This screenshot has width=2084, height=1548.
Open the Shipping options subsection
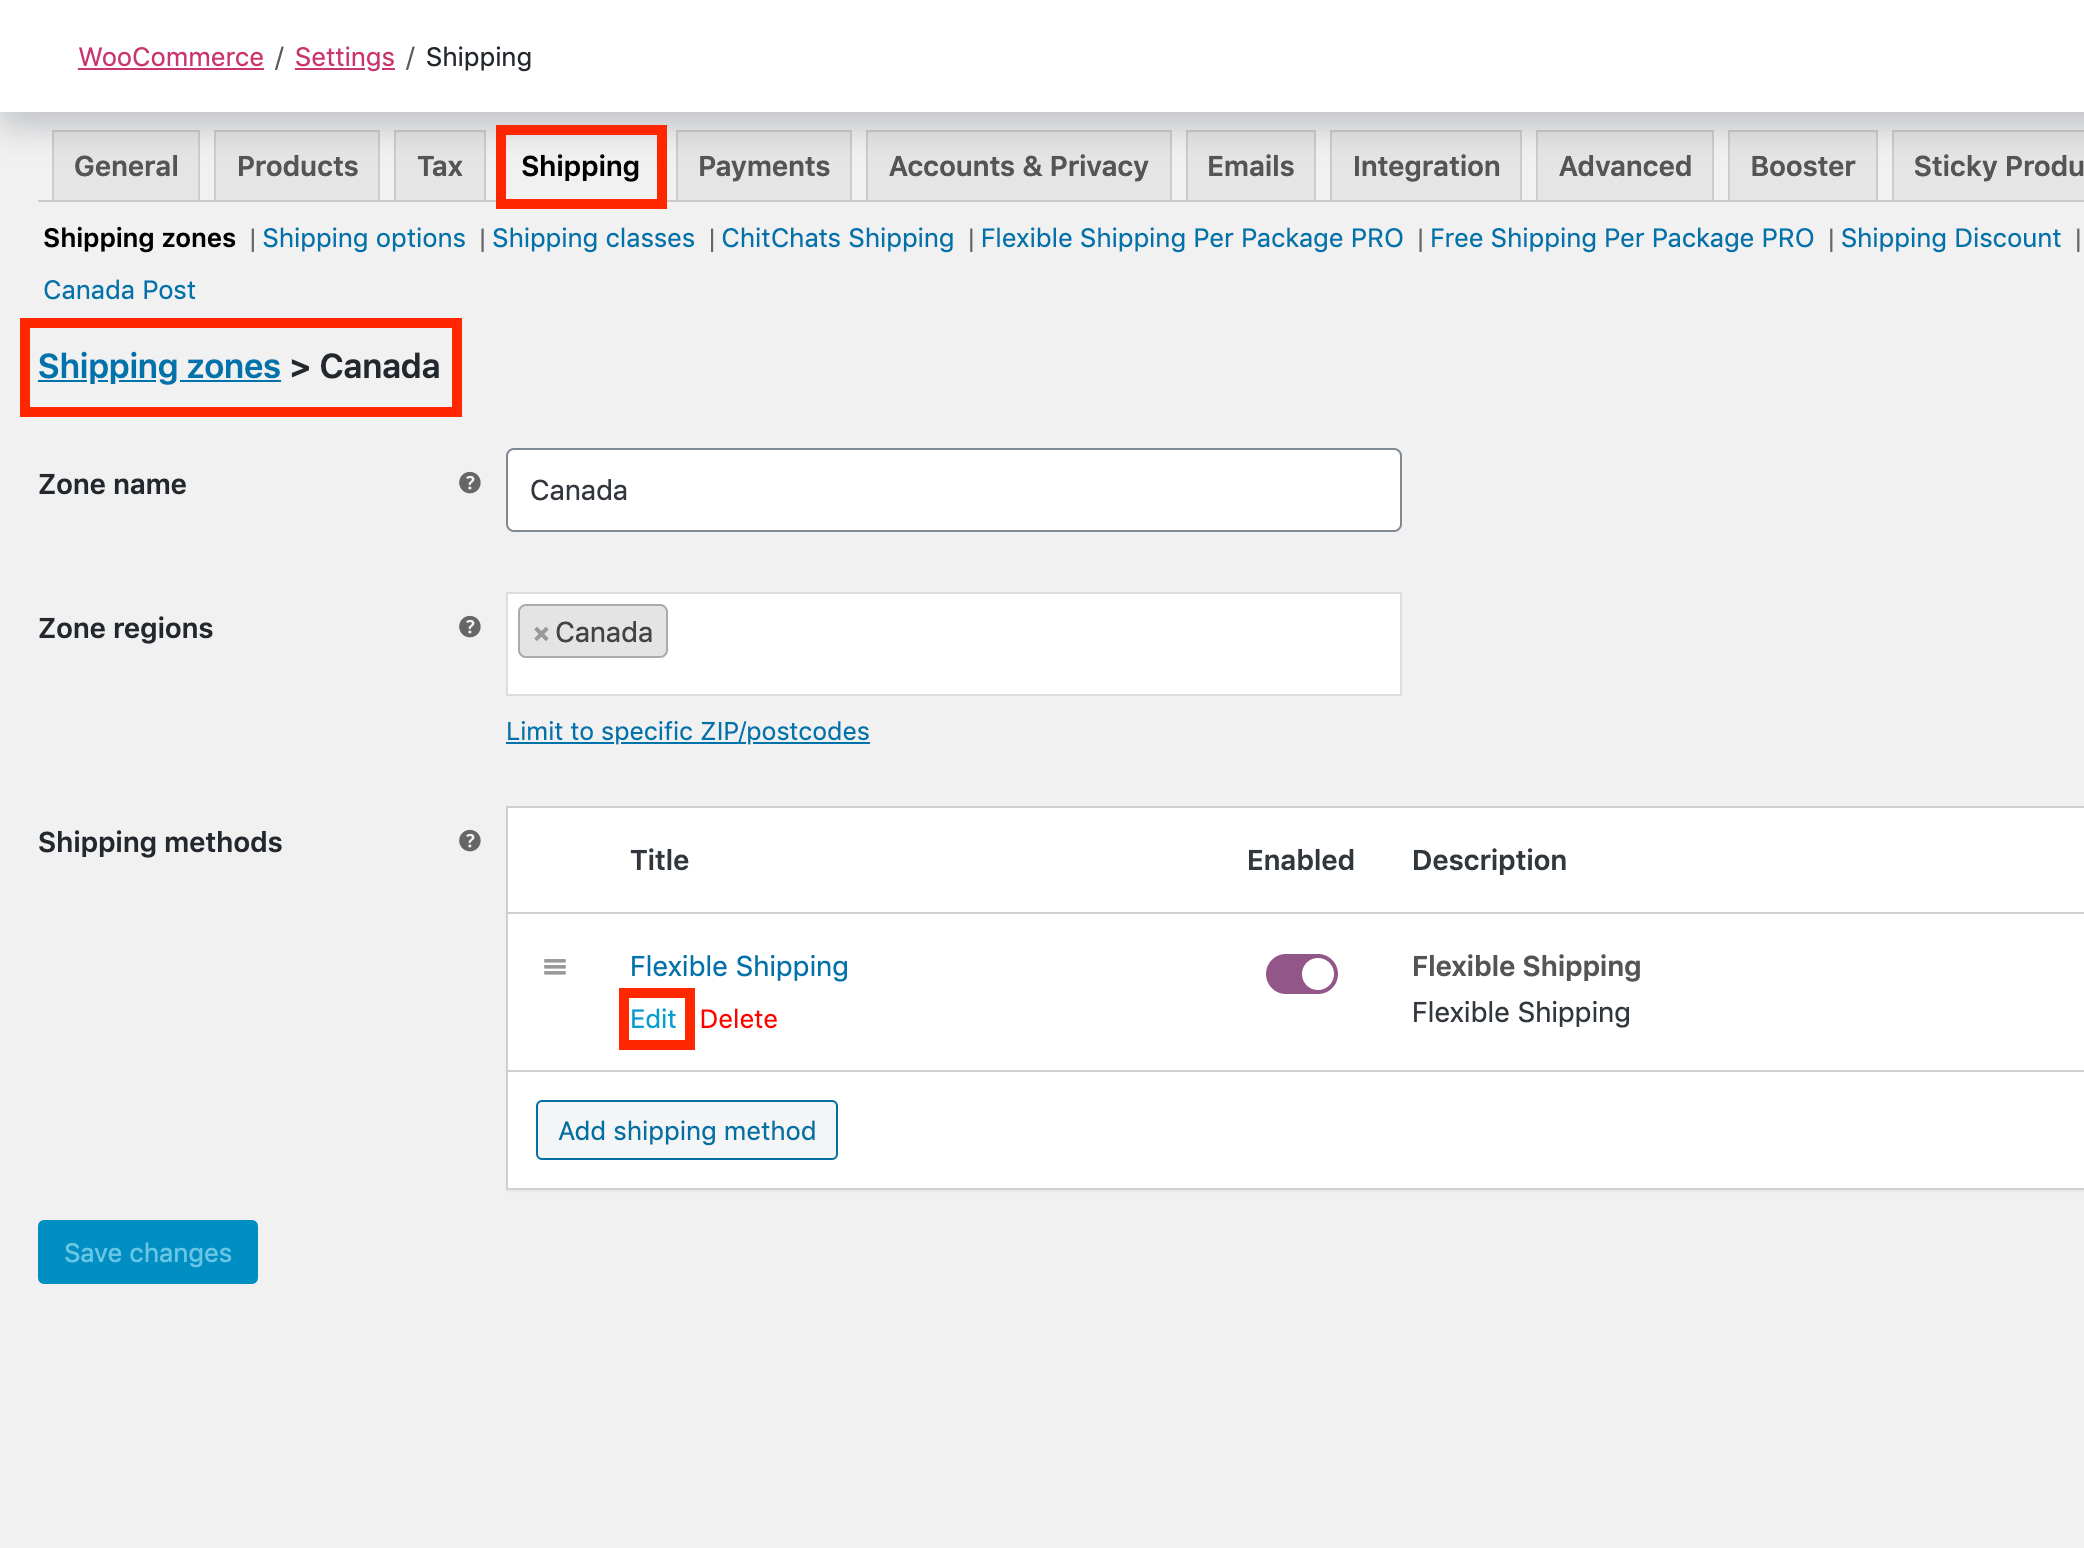tap(364, 238)
